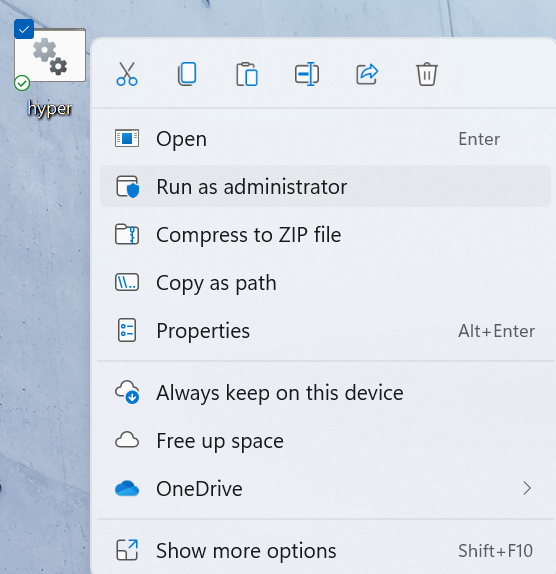Screen dimensions: 556x574
Task: Expand the OneDrive submenu chevron
Action: click(527, 488)
